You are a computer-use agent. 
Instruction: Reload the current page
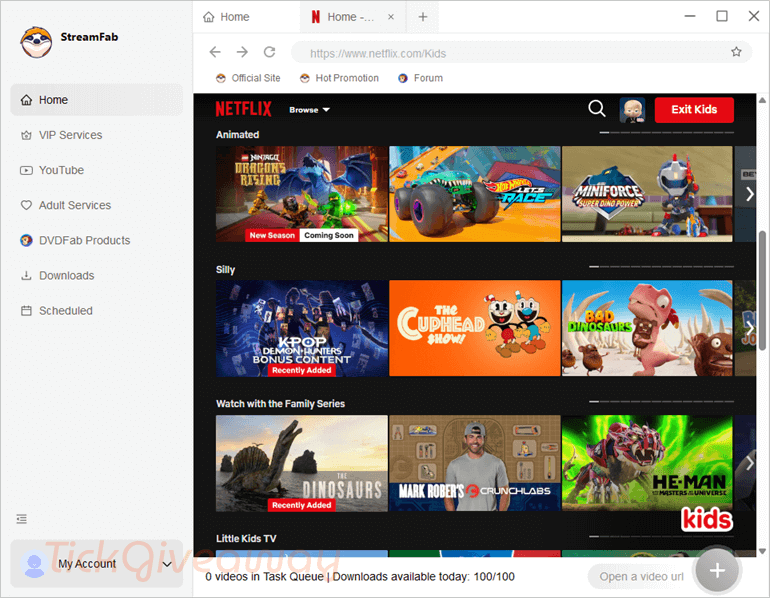[270, 52]
